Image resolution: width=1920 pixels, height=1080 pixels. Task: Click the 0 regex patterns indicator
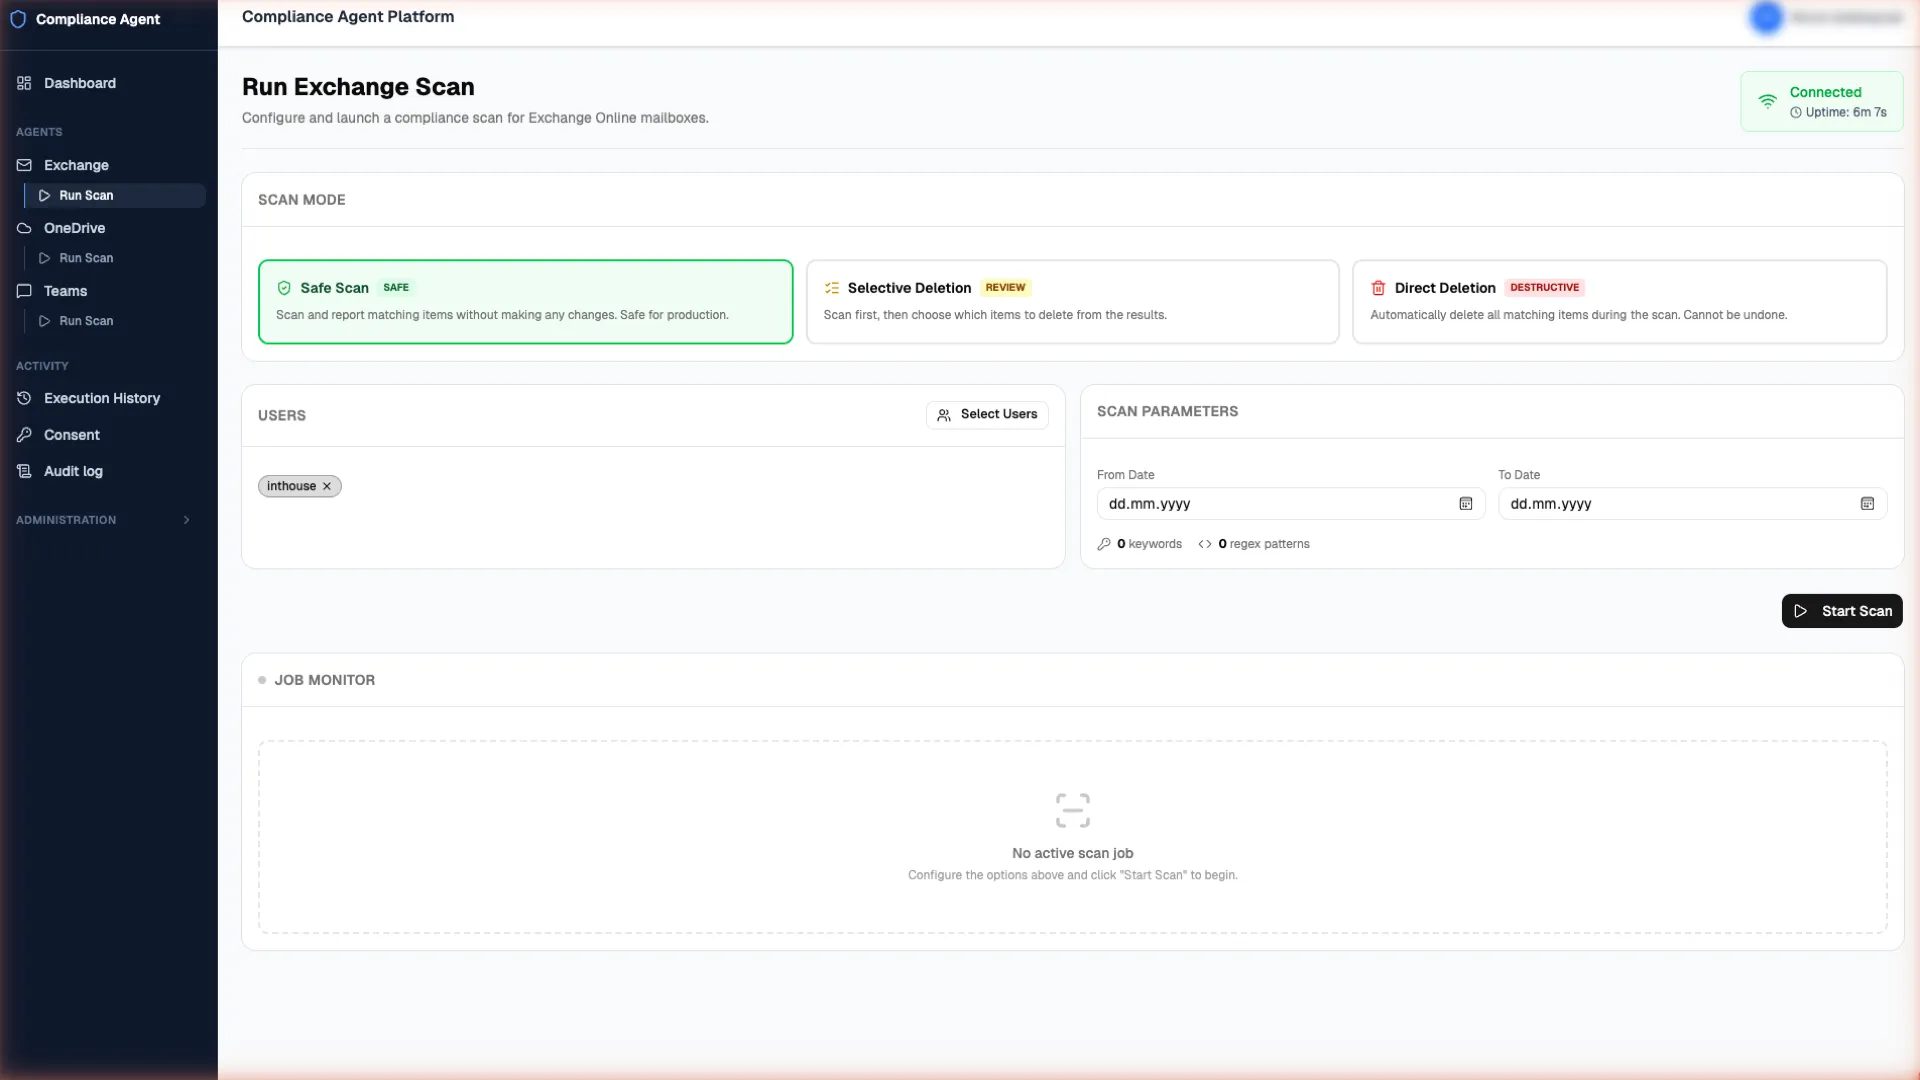[1254, 544]
